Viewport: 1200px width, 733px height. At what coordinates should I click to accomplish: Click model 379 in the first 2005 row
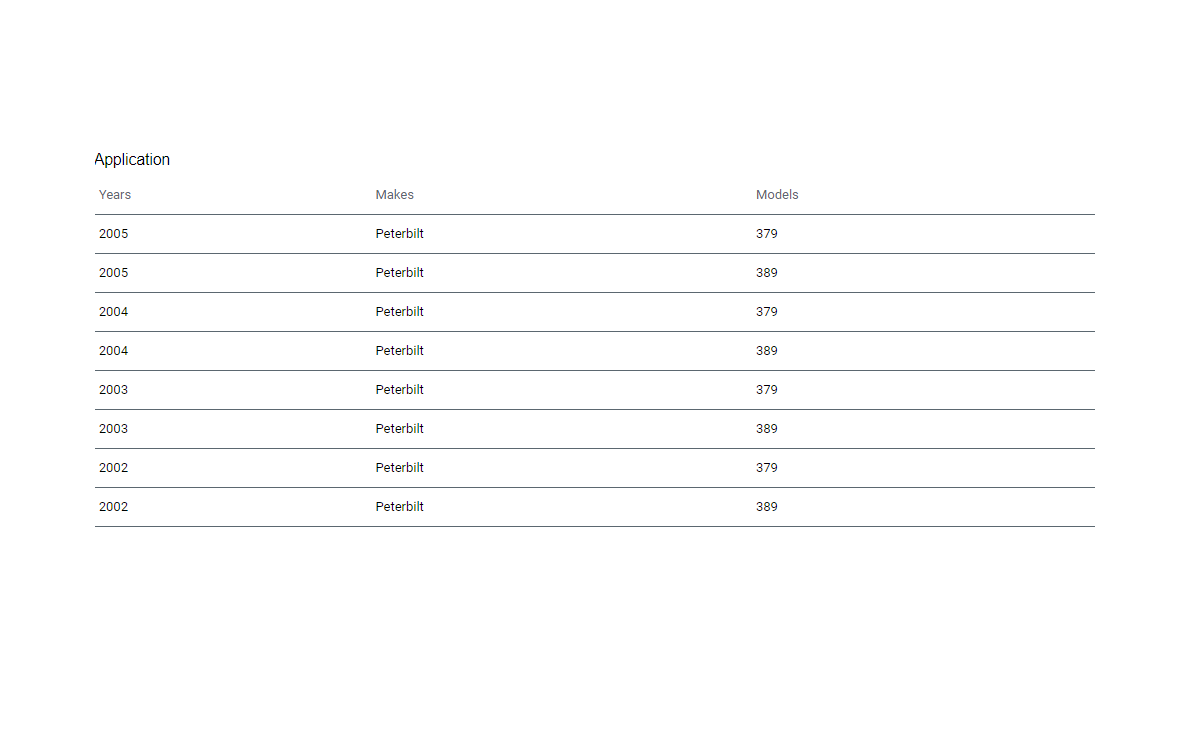tap(767, 234)
